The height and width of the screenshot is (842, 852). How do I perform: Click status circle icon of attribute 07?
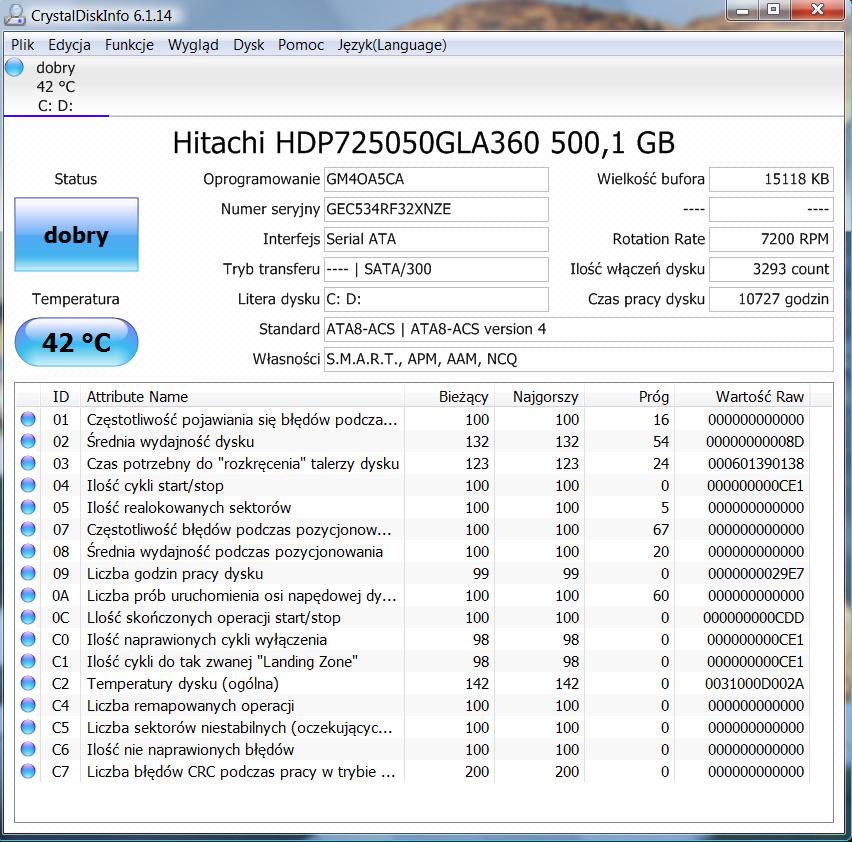(28, 529)
